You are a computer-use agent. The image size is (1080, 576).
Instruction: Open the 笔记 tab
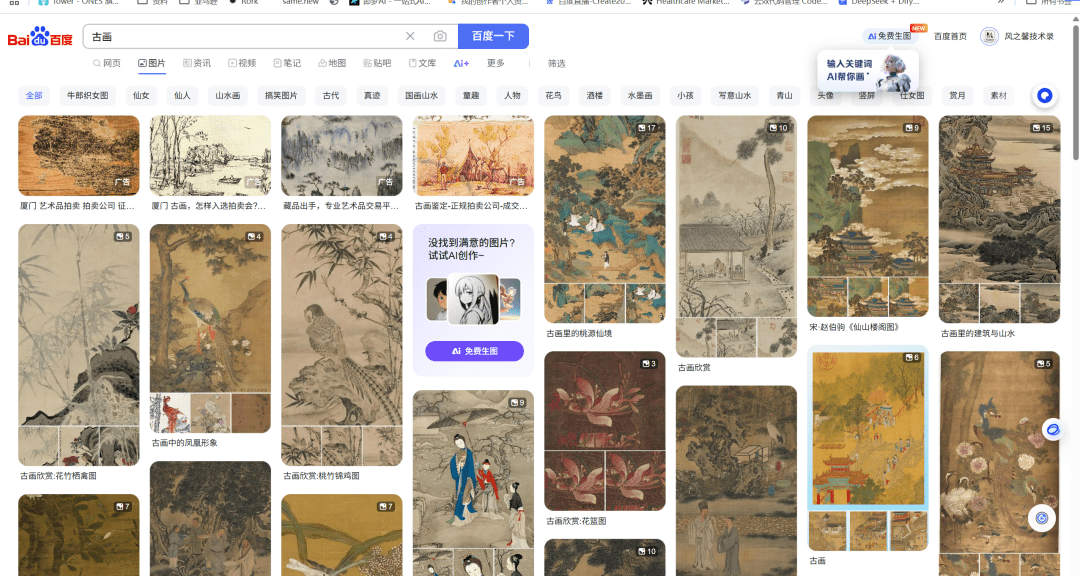click(x=287, y=63)
